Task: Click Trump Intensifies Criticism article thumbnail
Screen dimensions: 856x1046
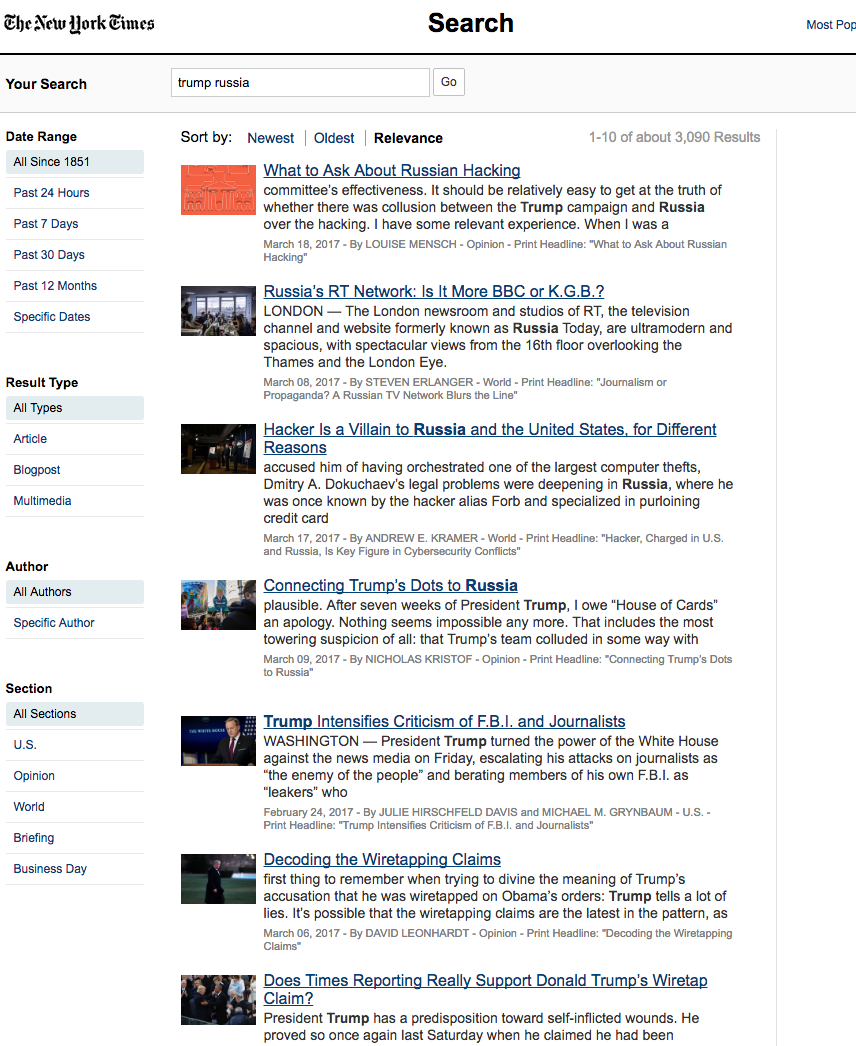Action: pos(218,741)
